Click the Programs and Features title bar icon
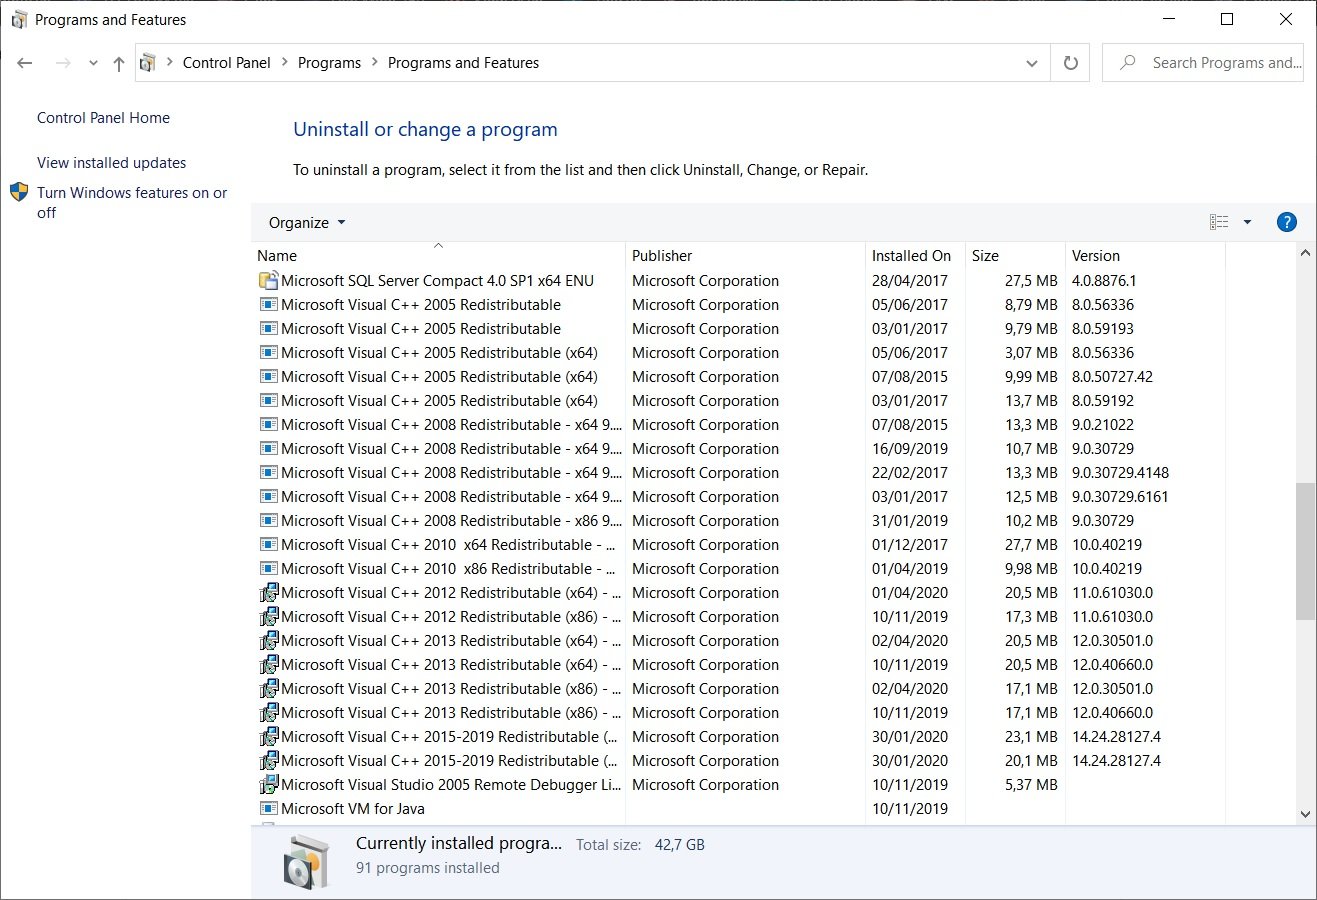1317x900 pixels. point(19,19)
